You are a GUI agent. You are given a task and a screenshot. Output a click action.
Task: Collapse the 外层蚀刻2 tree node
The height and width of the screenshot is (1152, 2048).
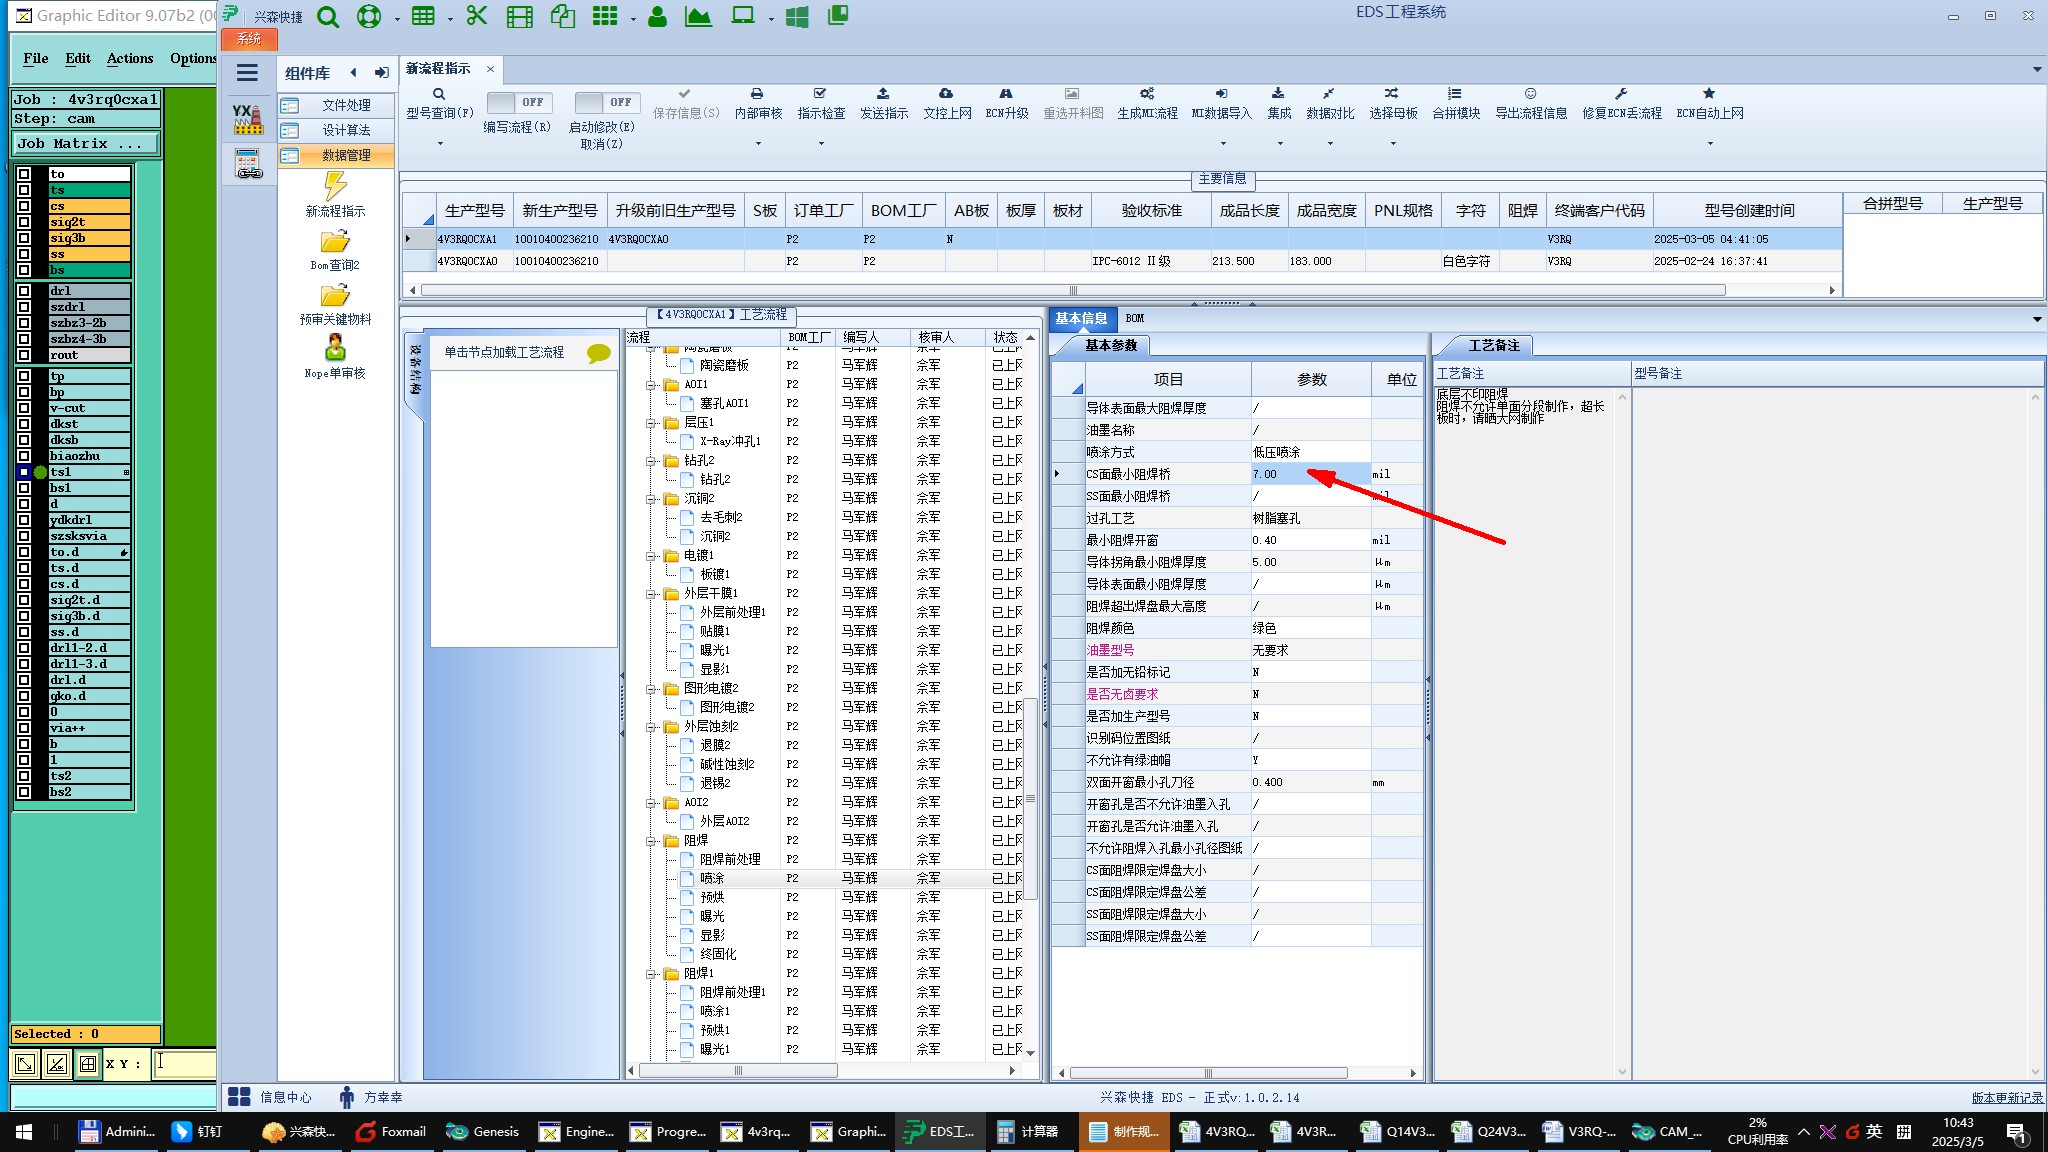point(652,727)
